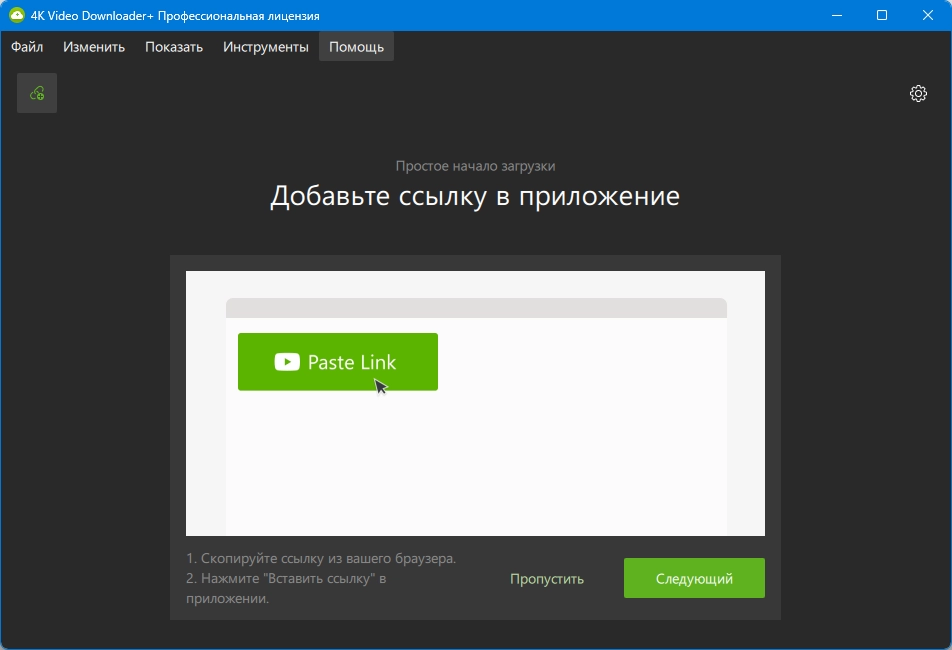
Task: Minimize the 4K Video Downloader window
Action: [x=837, y=15]
